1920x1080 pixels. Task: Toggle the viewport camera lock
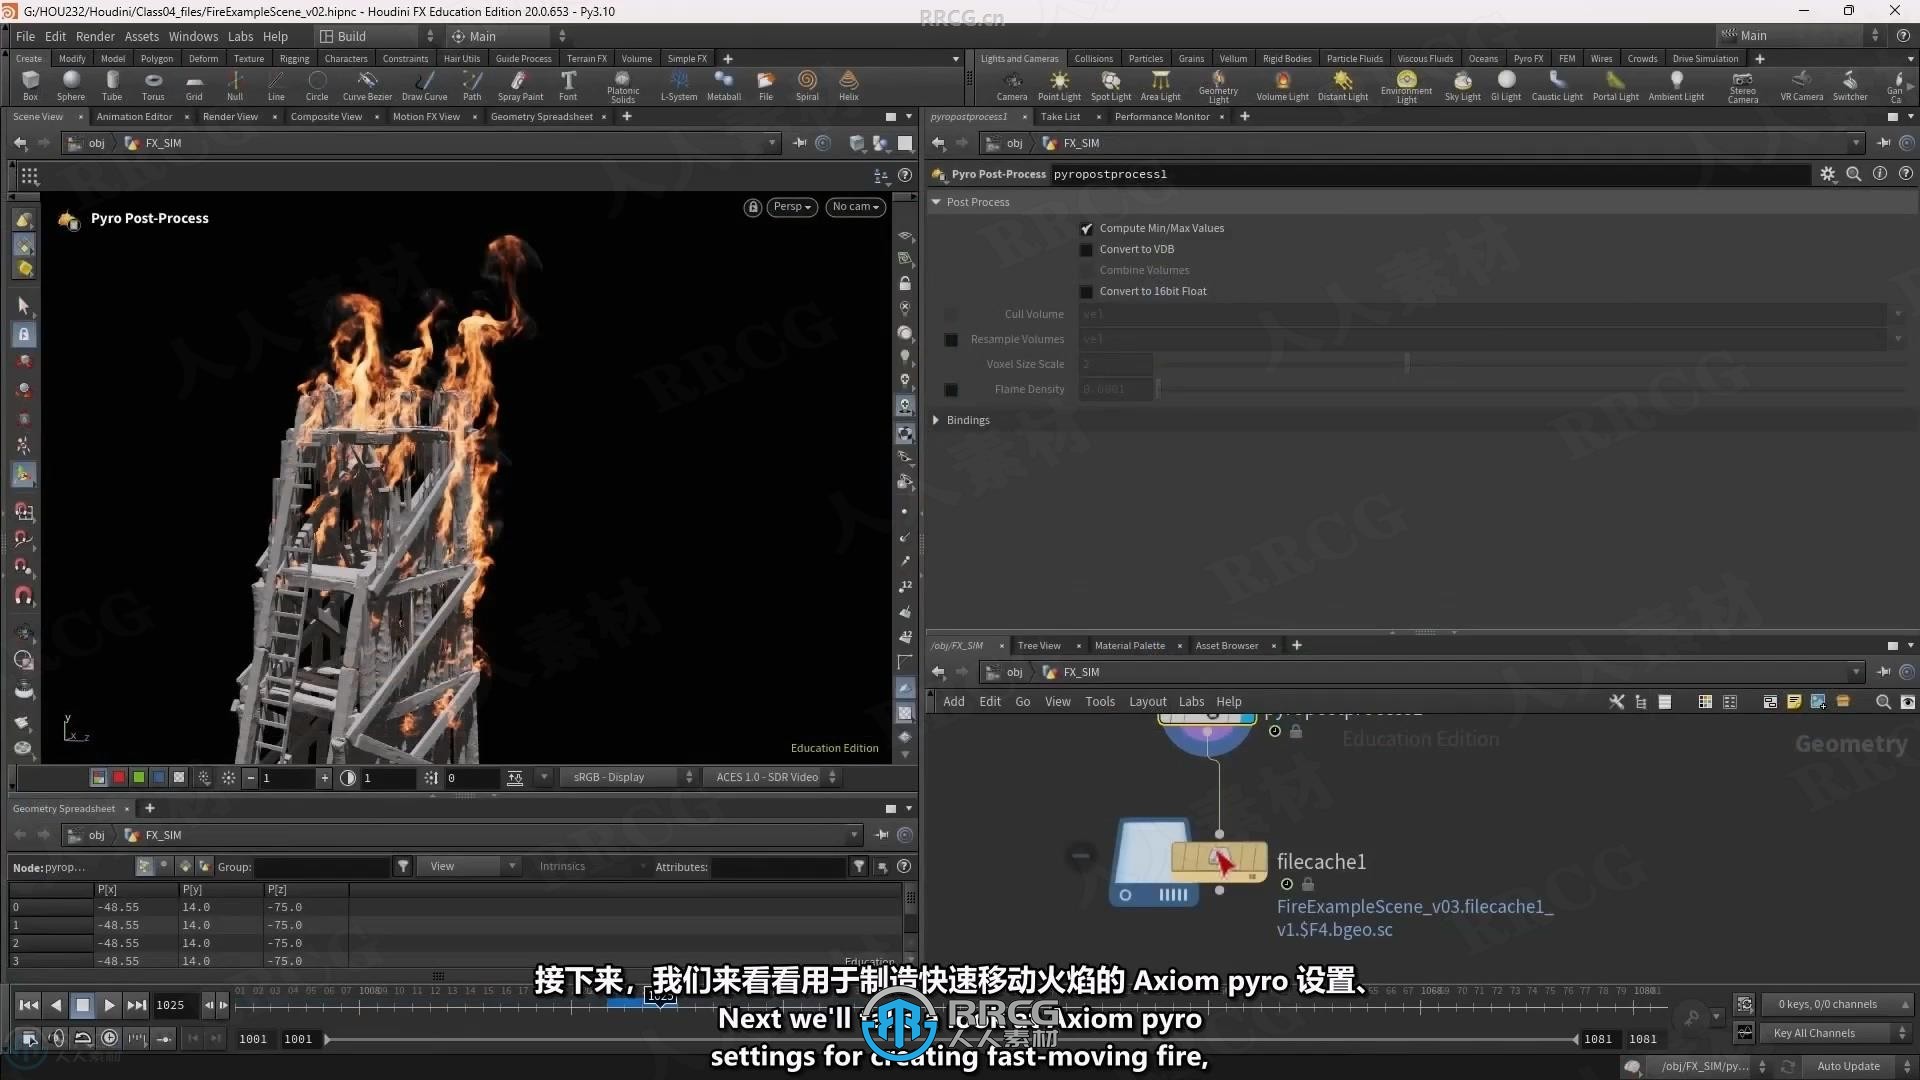tap(753, 207)
